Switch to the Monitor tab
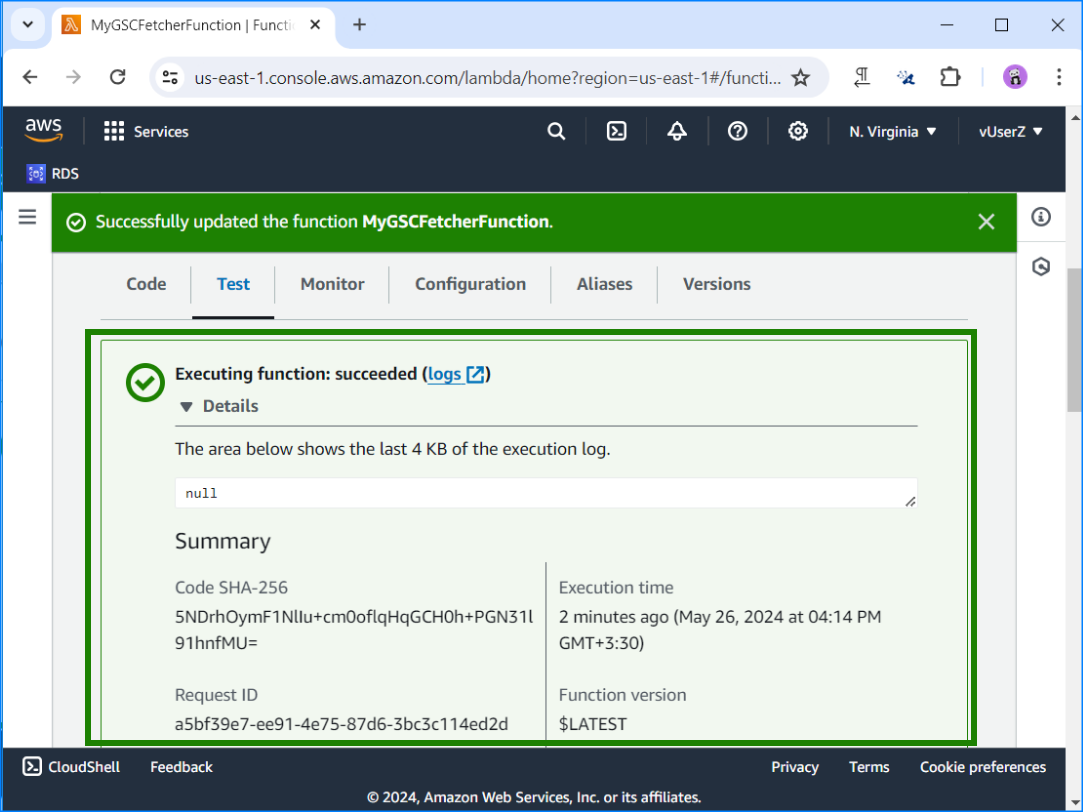The width and height of the screenshot is (1083, 812). (x=331, y=284)
